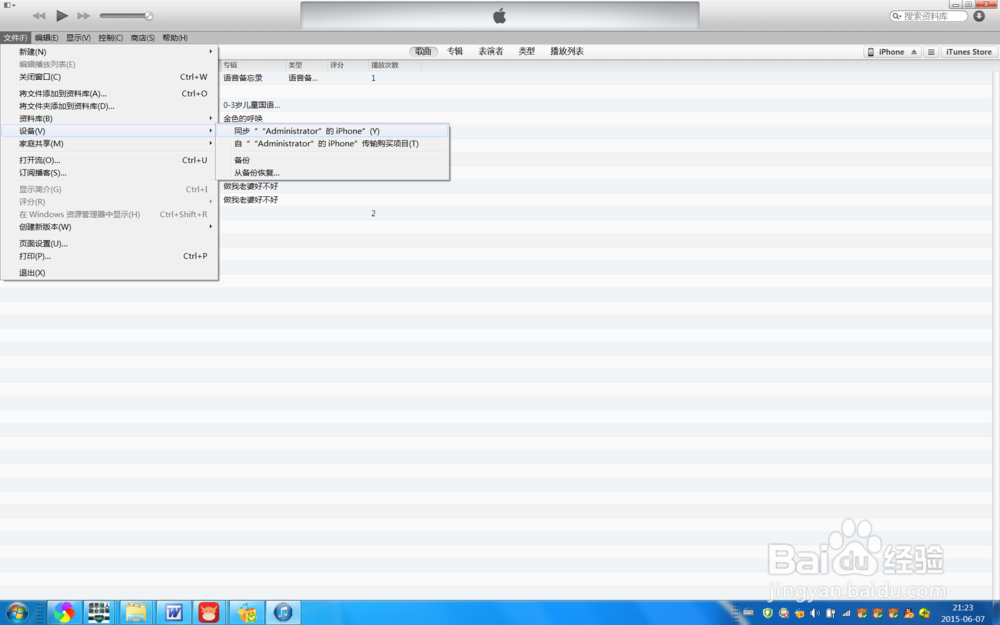Sort by the 专辑 column header
The height and width of the screenshot is (625, 1000).
pyautogui.click(x=253, y=65)
